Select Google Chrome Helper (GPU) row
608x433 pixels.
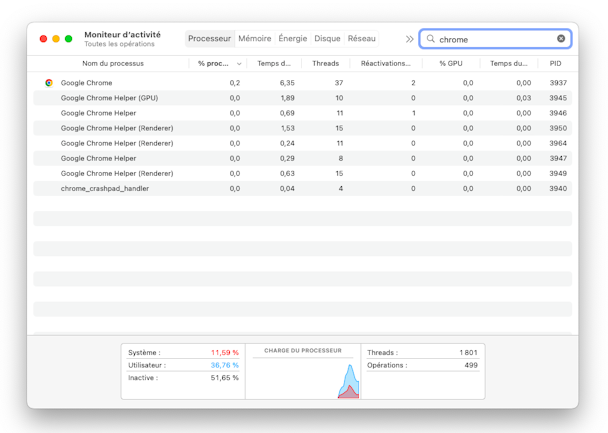coord(302,98)
